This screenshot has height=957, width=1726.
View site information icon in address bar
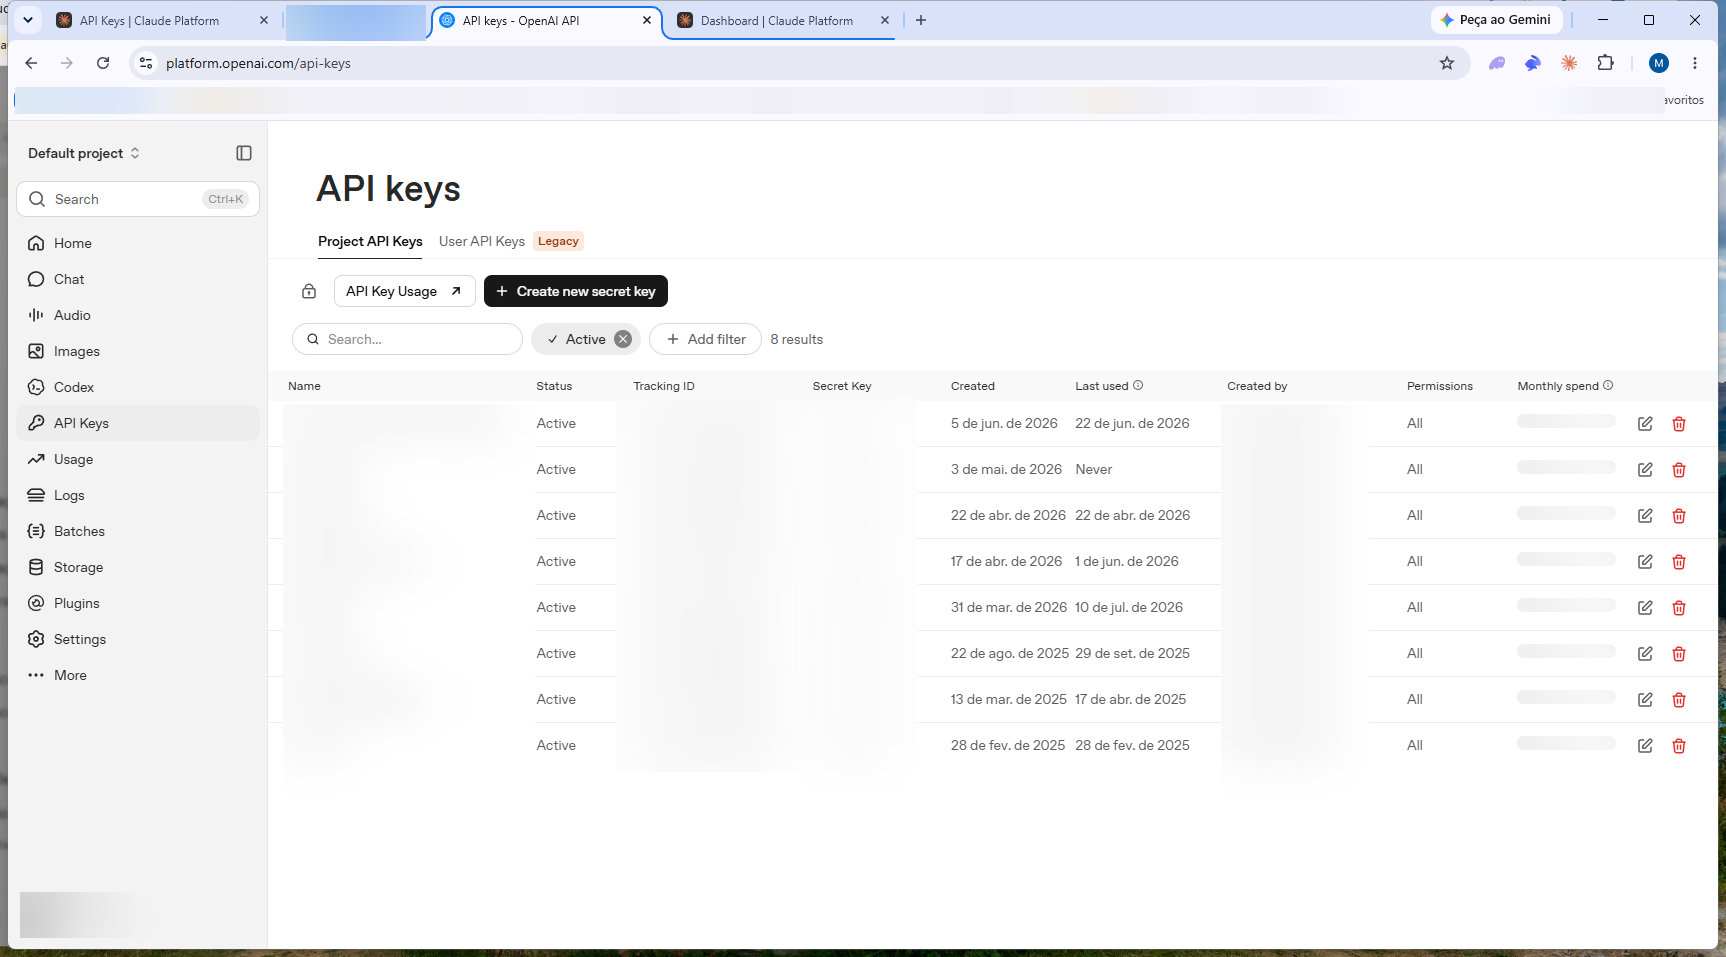coord(146,63)
